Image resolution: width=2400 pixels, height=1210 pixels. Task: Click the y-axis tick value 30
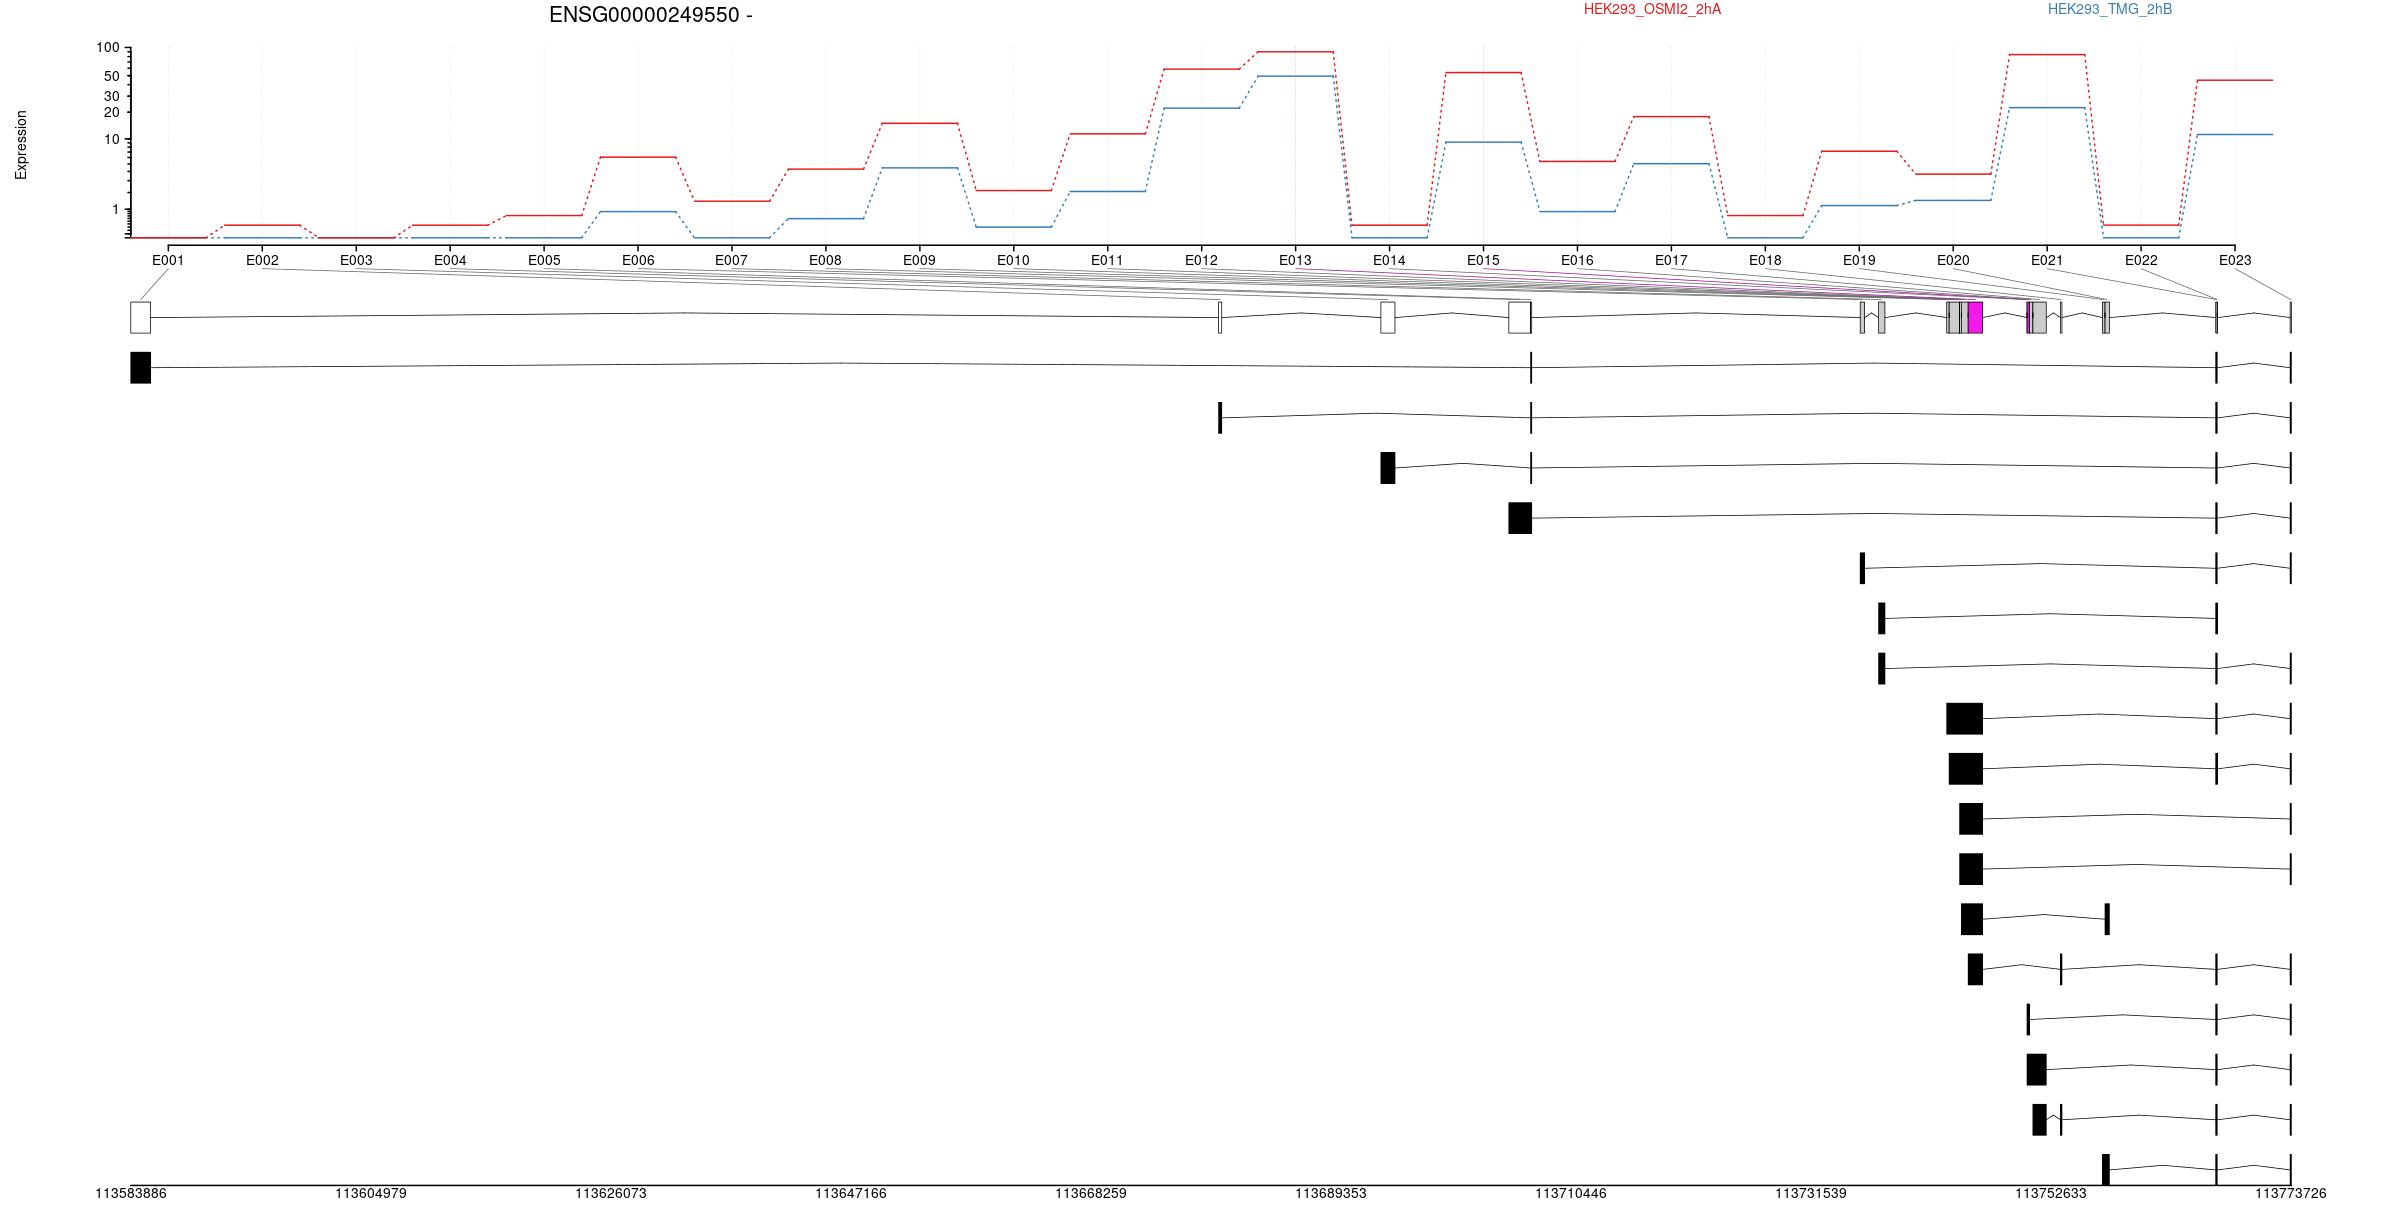(x=112, y=96)
